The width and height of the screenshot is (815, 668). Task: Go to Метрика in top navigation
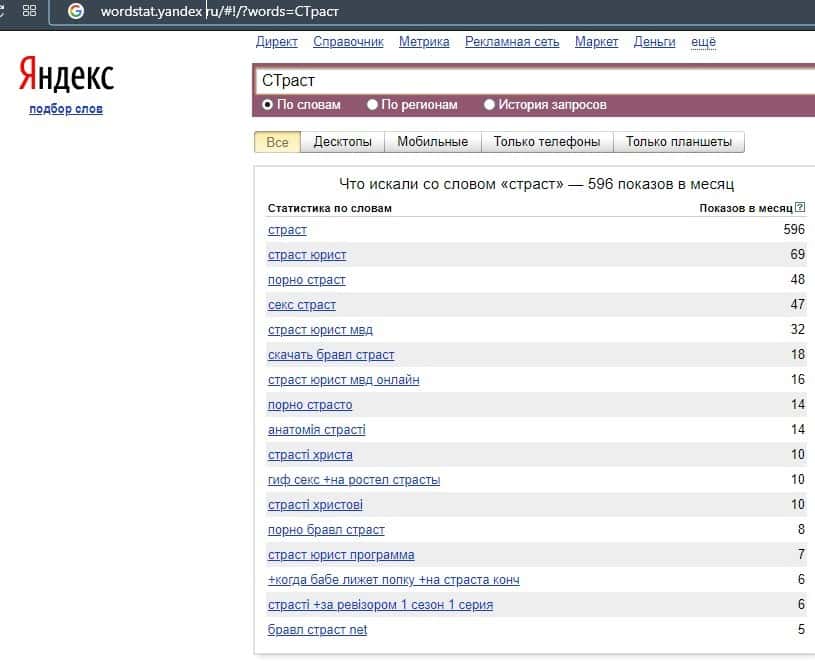(424, 42)
